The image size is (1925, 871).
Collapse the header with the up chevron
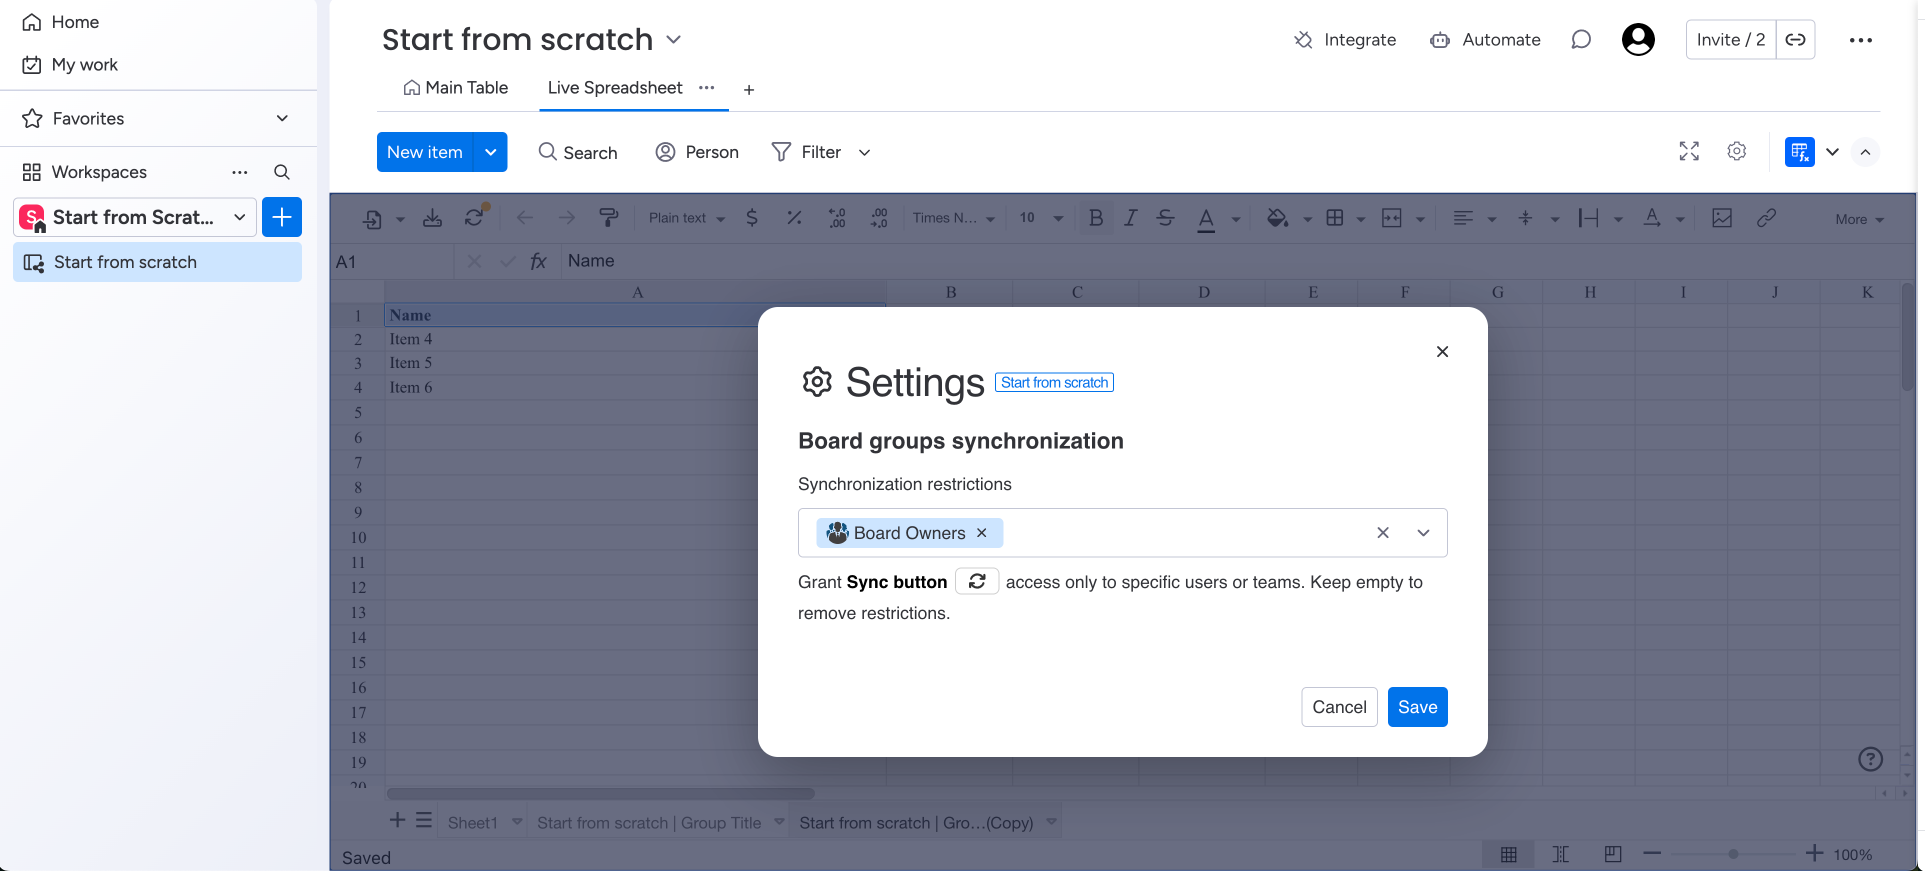tap(1865, 152)
